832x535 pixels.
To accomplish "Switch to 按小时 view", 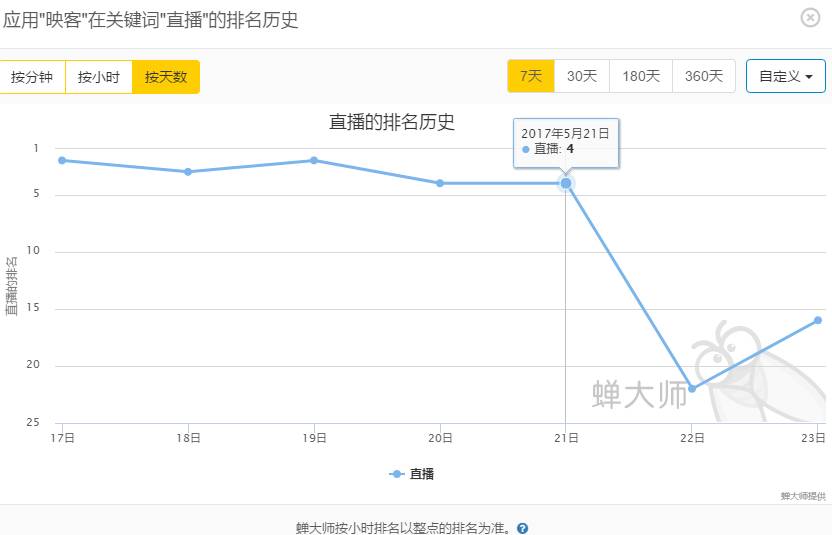I will 99,77.
